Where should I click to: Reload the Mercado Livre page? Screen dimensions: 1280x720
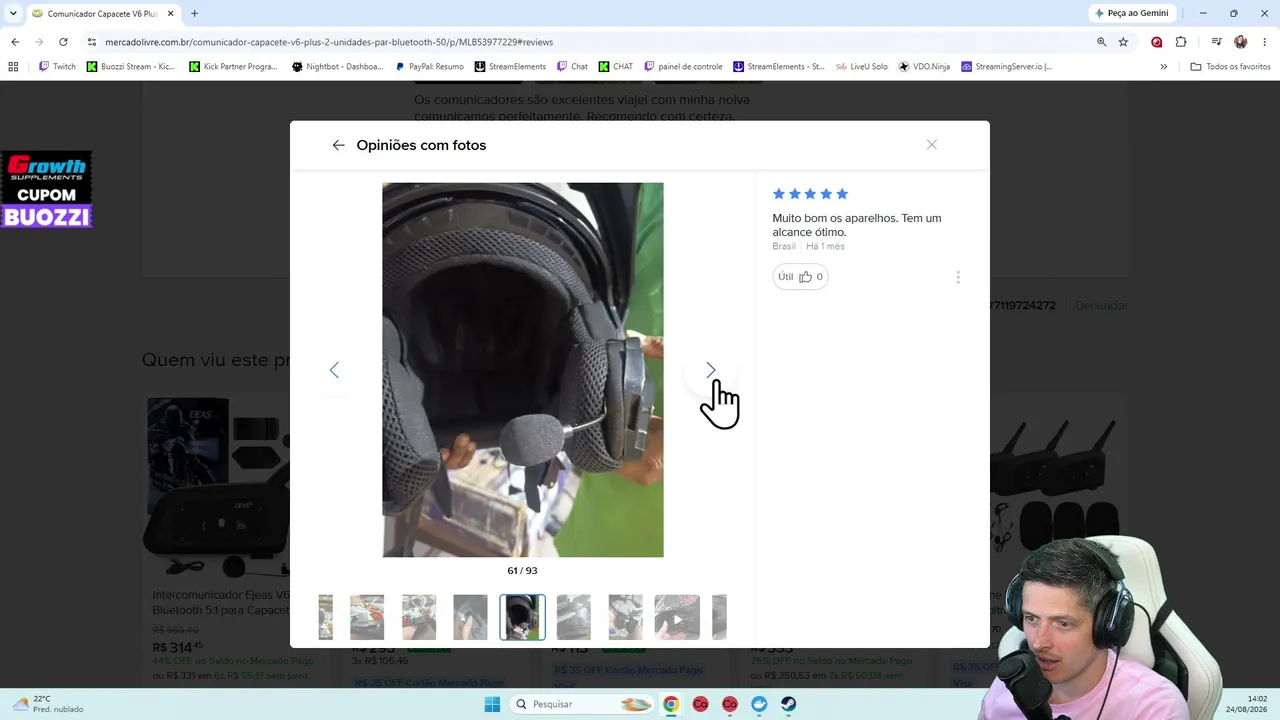63,42
